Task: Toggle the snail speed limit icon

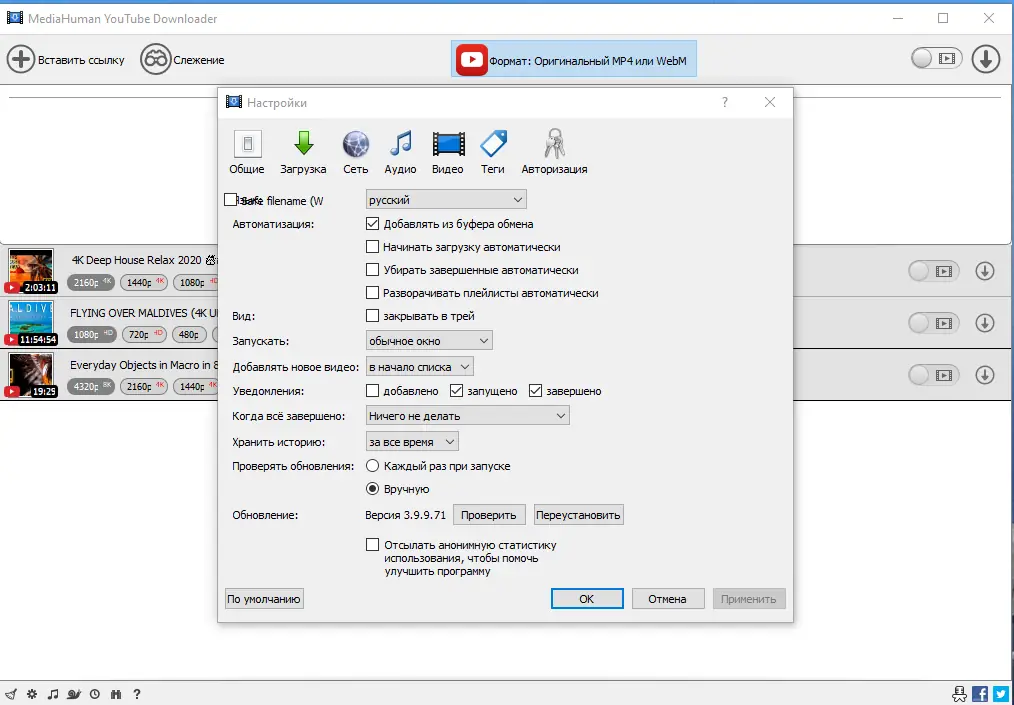Action: tap(74, 694)
